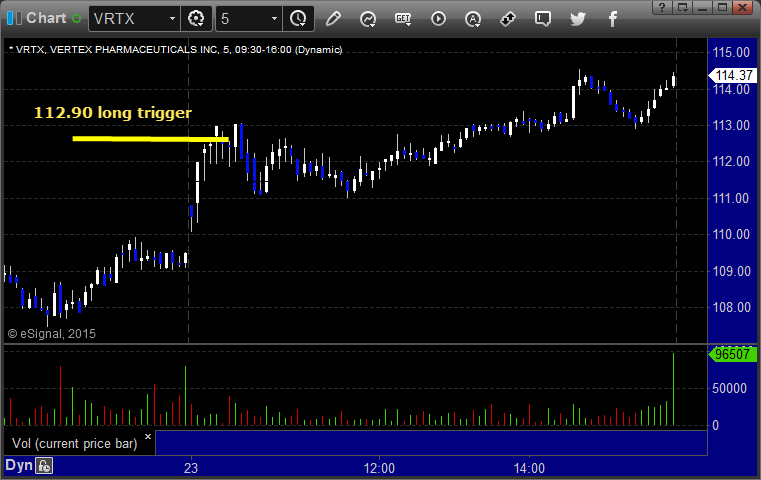The image size is (761, 480).
Task: Open the VRTX symbol dropdown
Action: pyautogui.click(x=172, y=19)
